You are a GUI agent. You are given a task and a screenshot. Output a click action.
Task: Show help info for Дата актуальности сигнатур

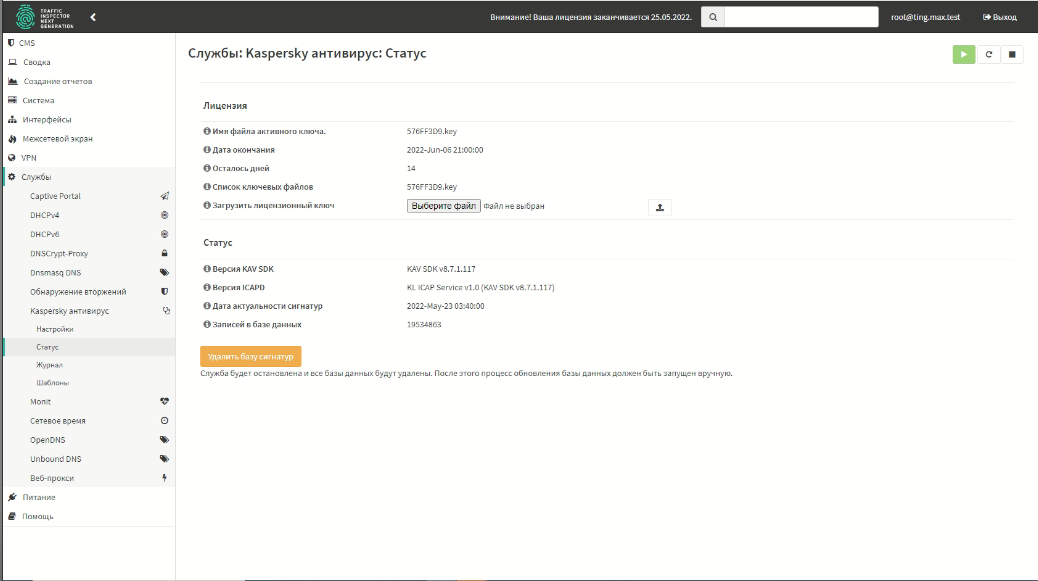tap(207, 306)
